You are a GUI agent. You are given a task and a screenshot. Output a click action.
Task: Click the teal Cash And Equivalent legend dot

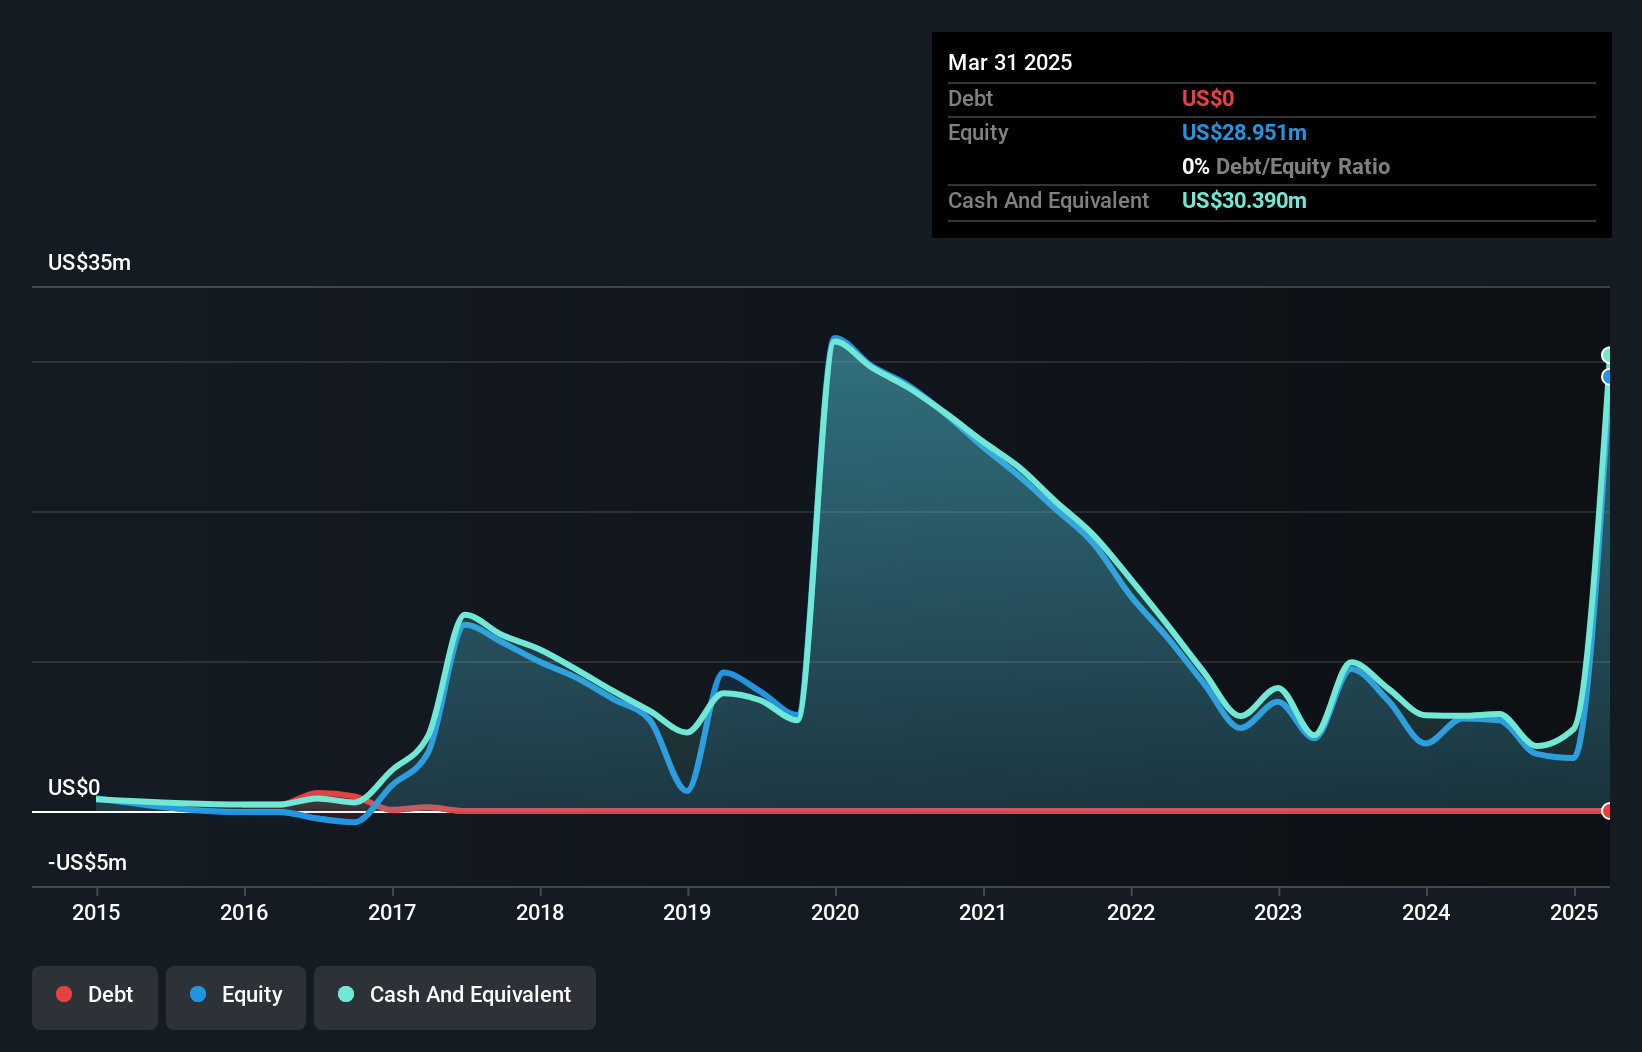point(346,994)
